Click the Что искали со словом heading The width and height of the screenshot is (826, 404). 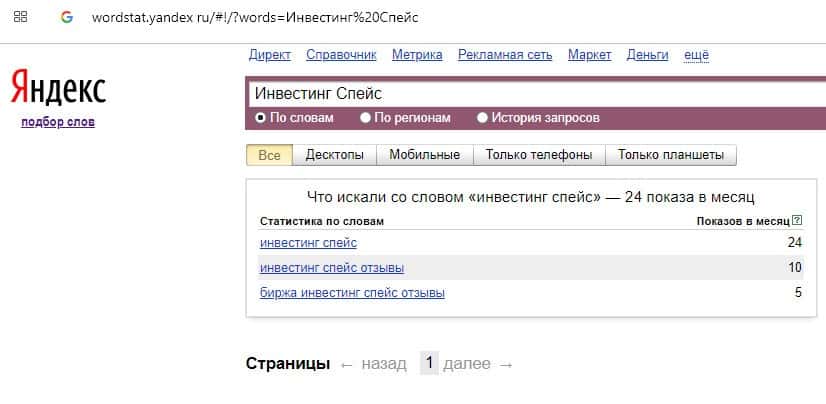click(530, 198)
